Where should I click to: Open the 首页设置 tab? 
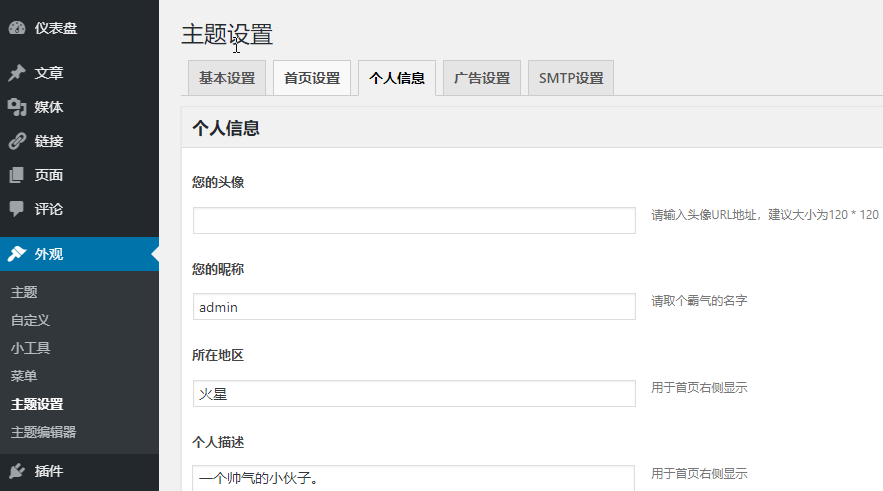pos(312,78)
